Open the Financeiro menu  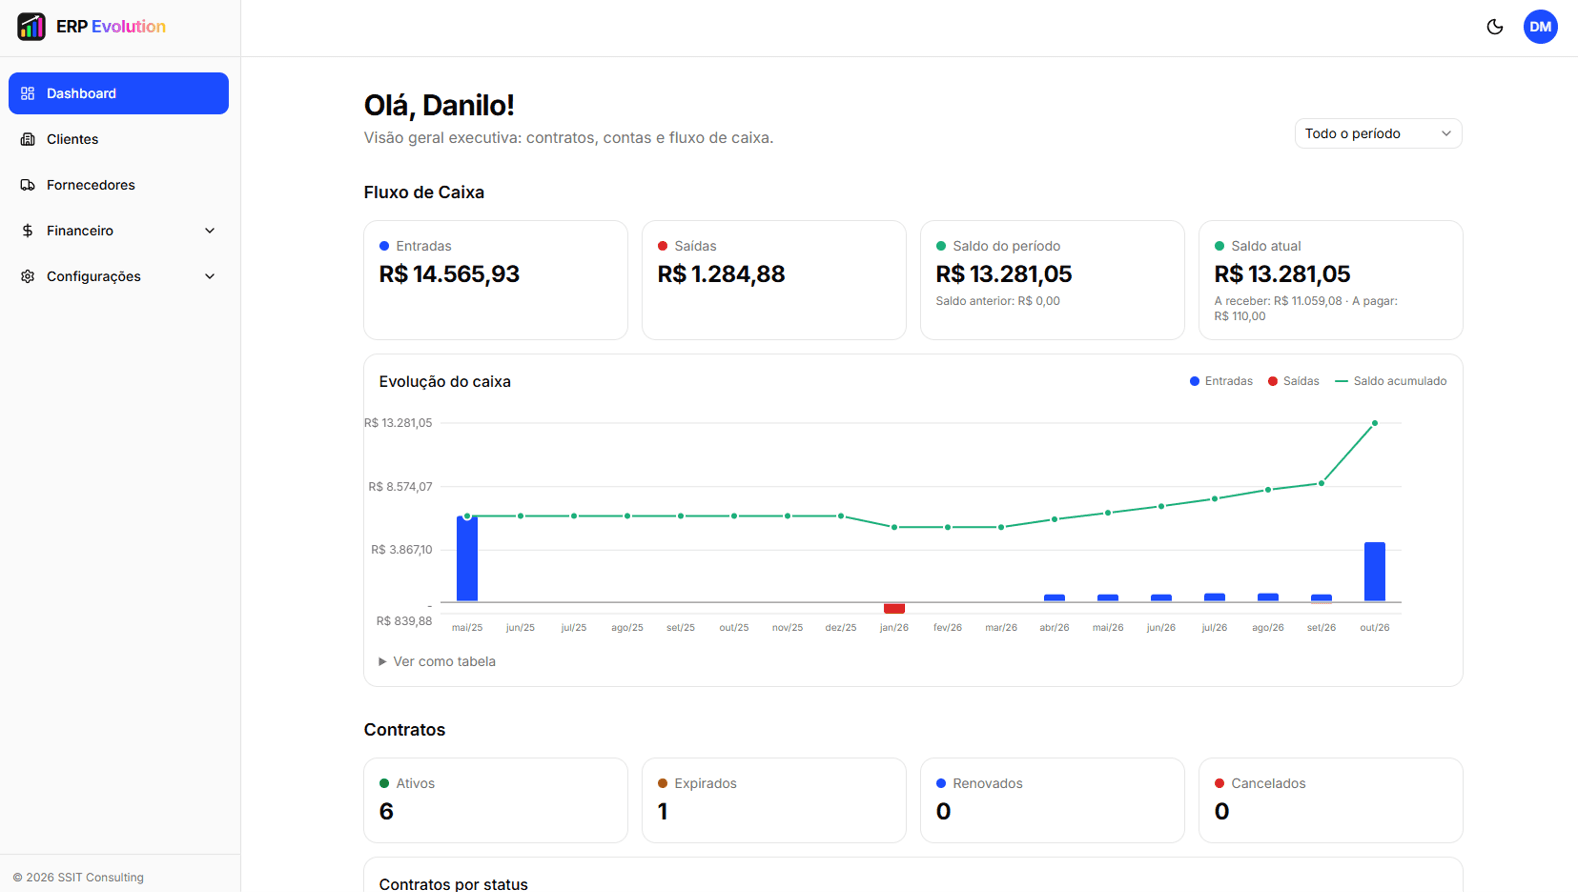[x=119, y=231]
